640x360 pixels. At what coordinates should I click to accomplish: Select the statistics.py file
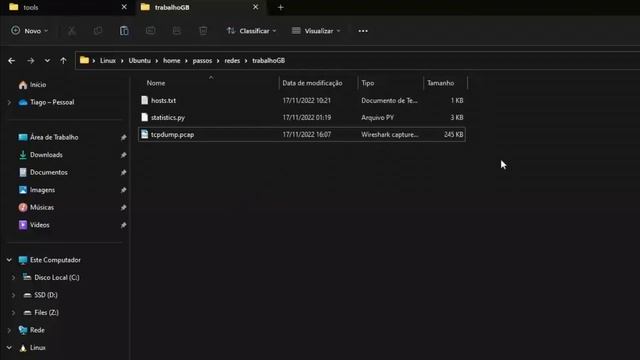[302, 118]
